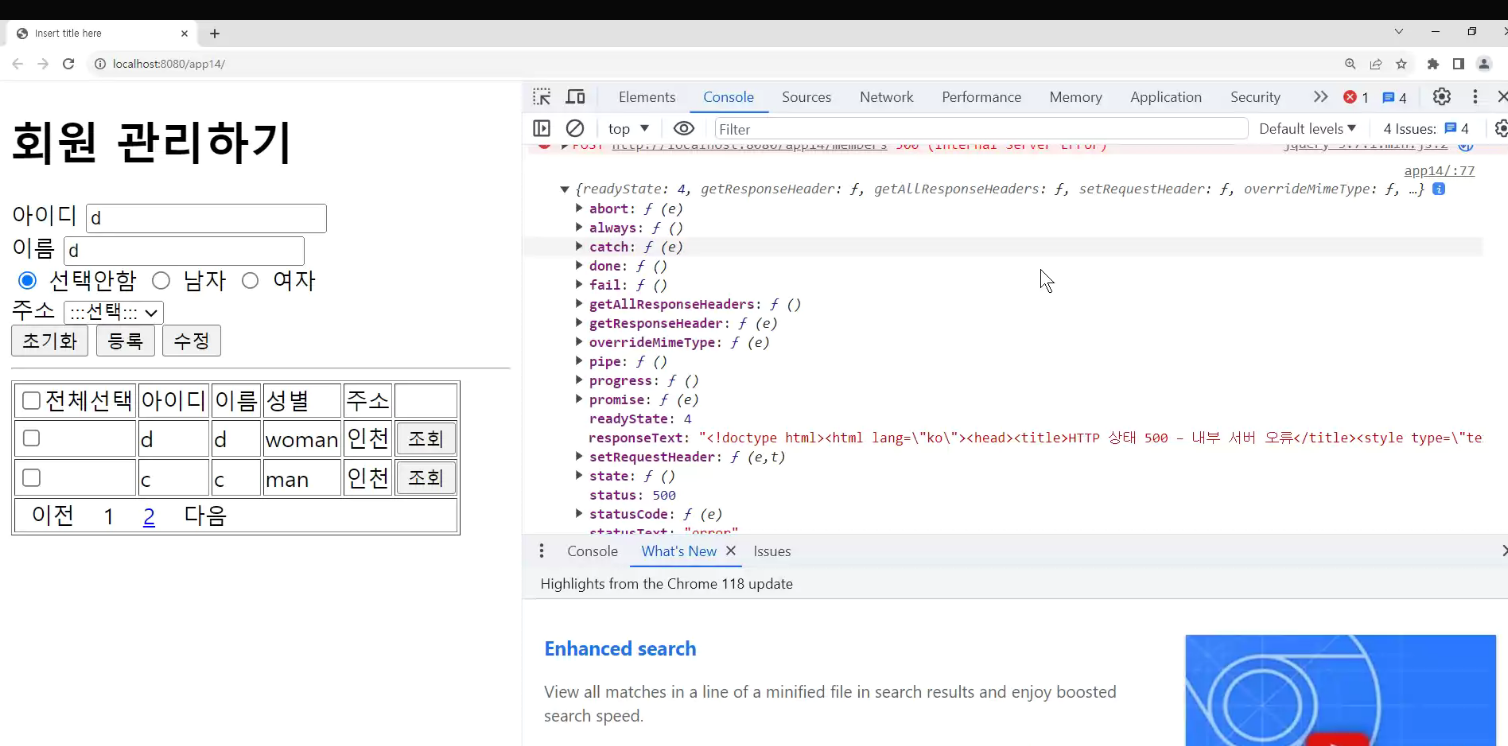Image resolution: width=1508 pixels, height=746 pixels.
Task: Open the blue issues badge beside the error count
Action: tap(1394, 97)
